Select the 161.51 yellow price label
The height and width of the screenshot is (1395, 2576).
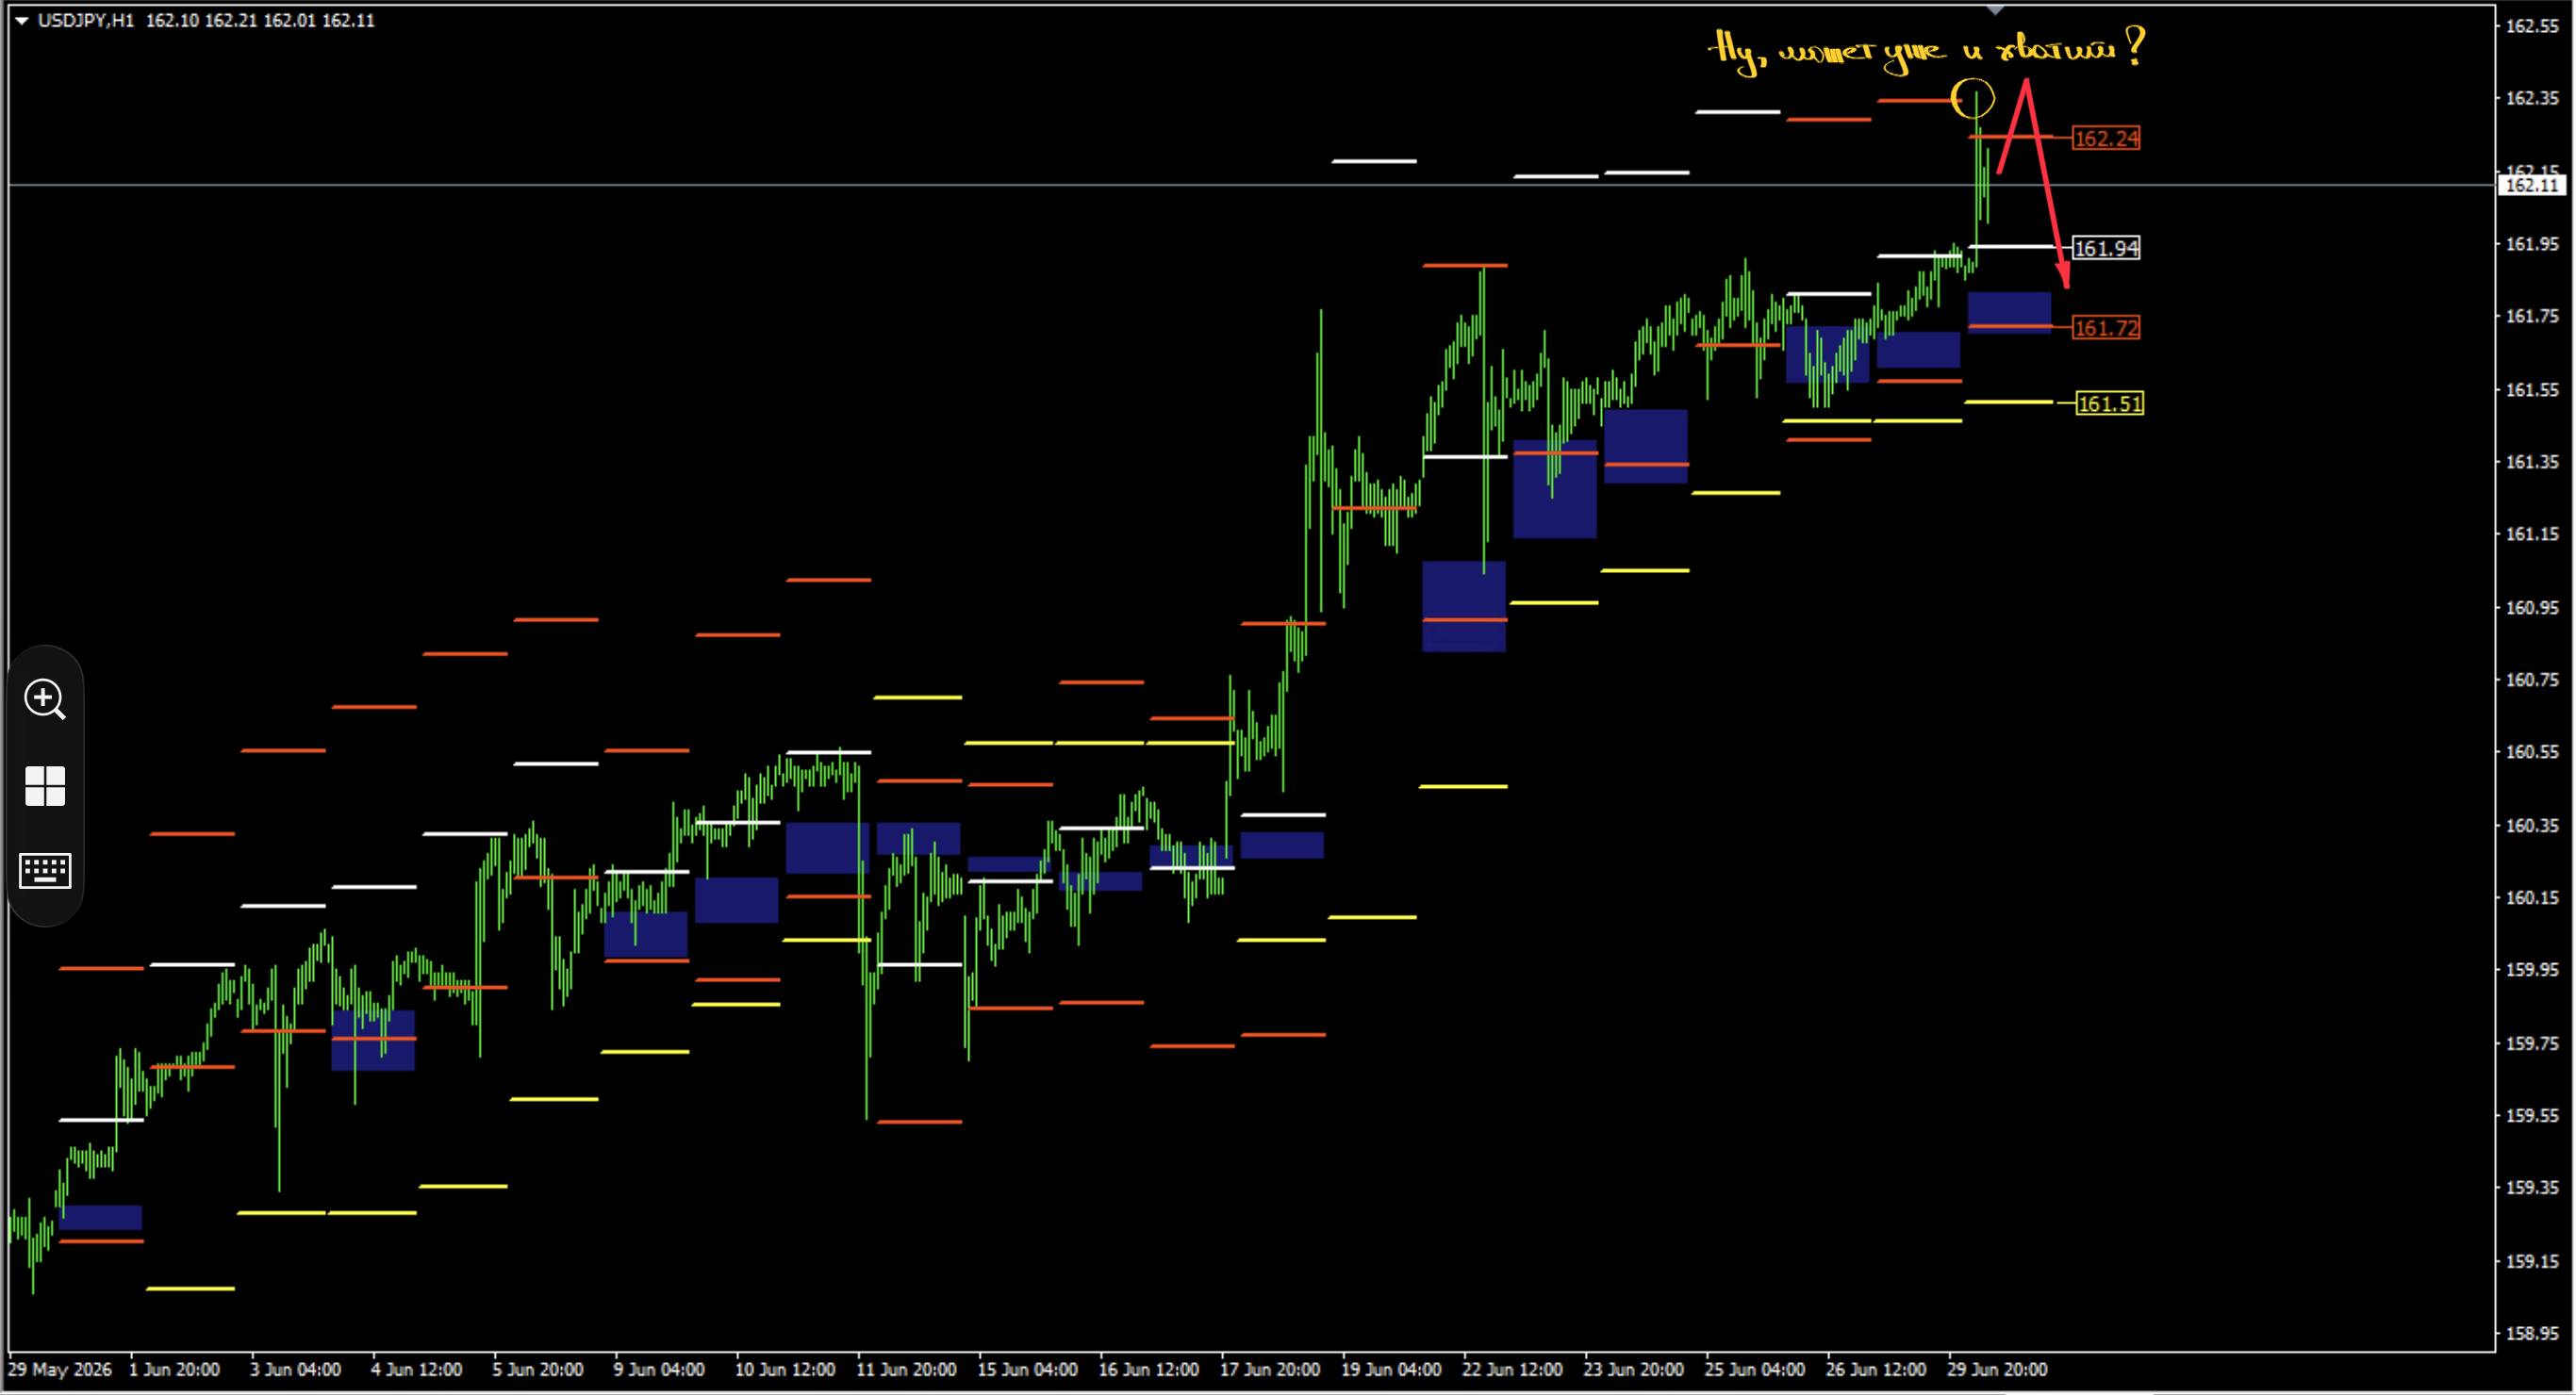point(2109,404)
